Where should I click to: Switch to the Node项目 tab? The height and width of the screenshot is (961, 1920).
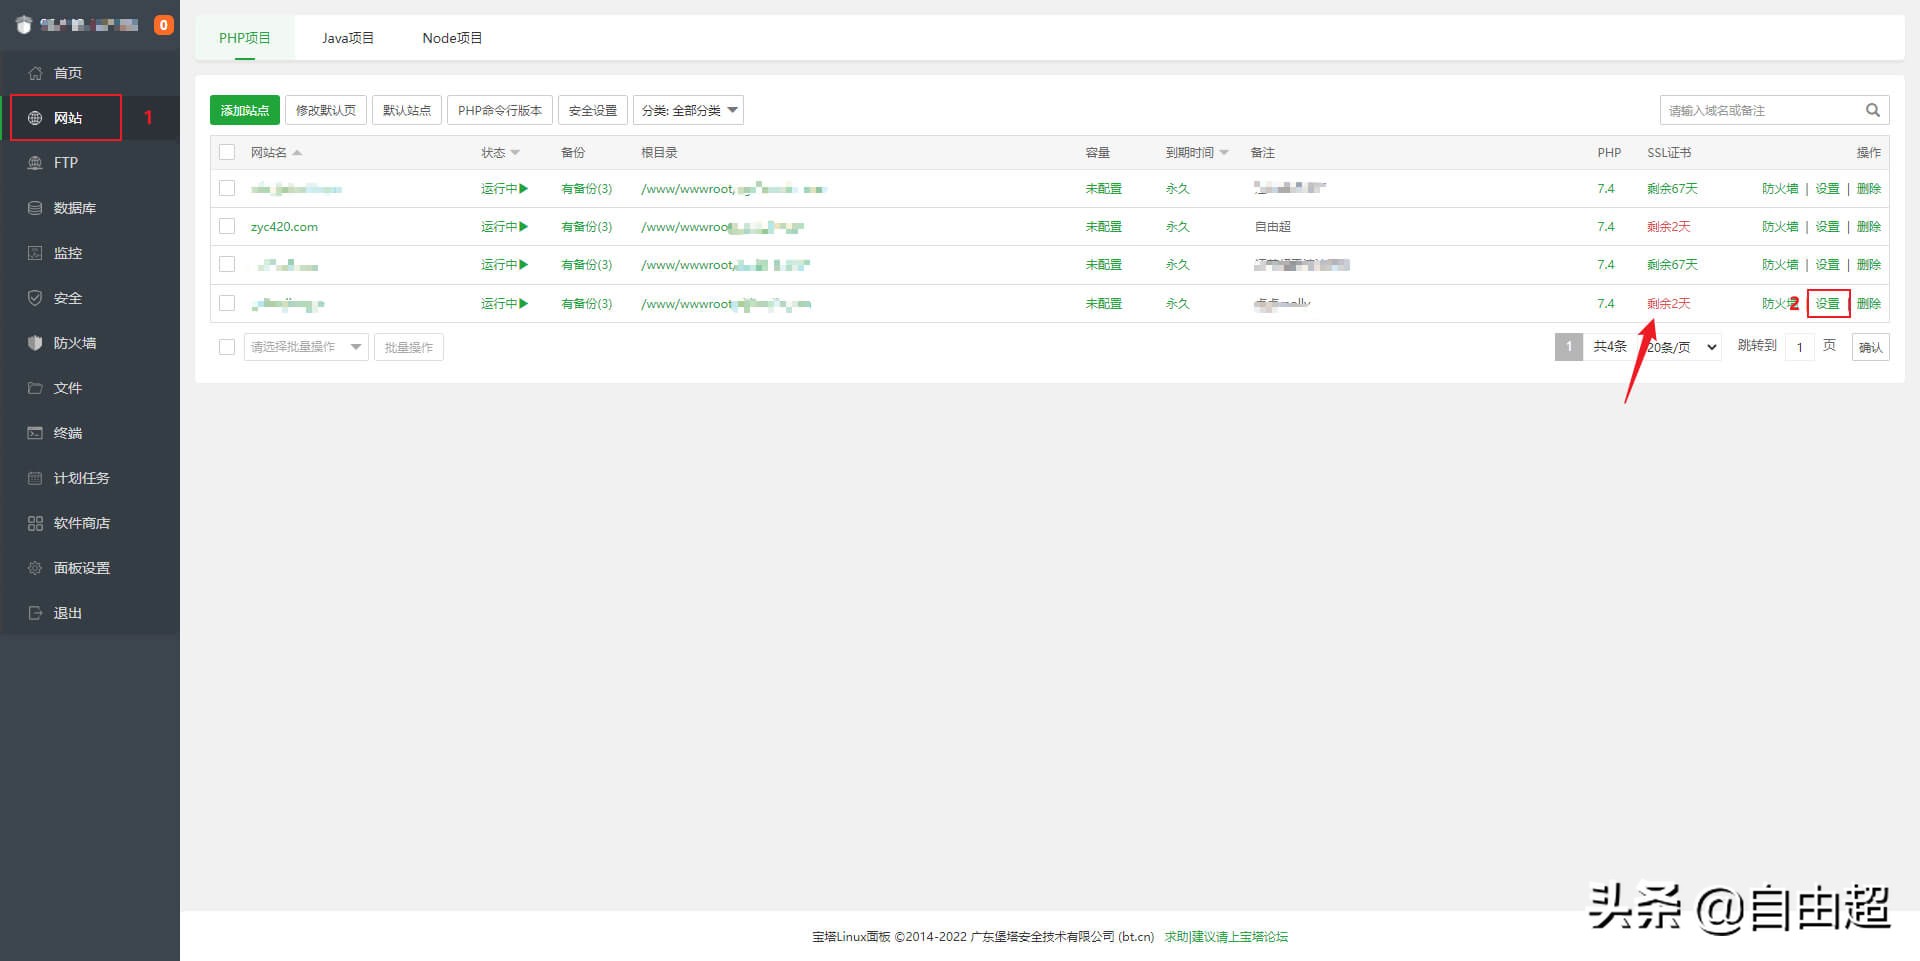[x=452, y=38]
